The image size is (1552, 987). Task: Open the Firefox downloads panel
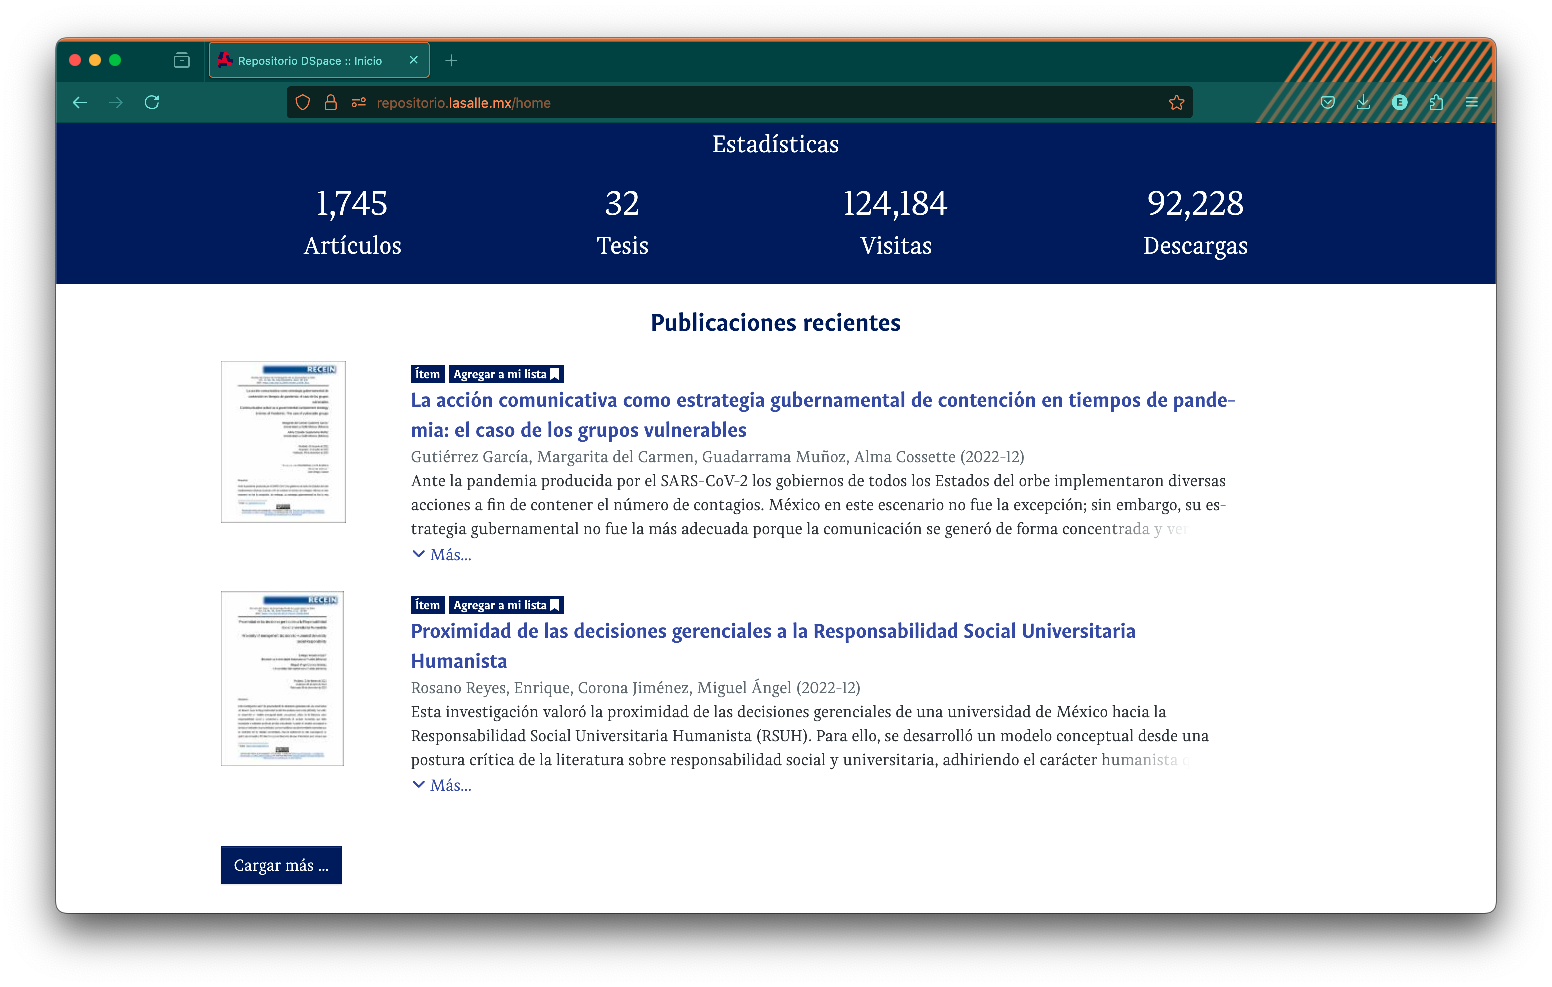[x=1363, y=102]
